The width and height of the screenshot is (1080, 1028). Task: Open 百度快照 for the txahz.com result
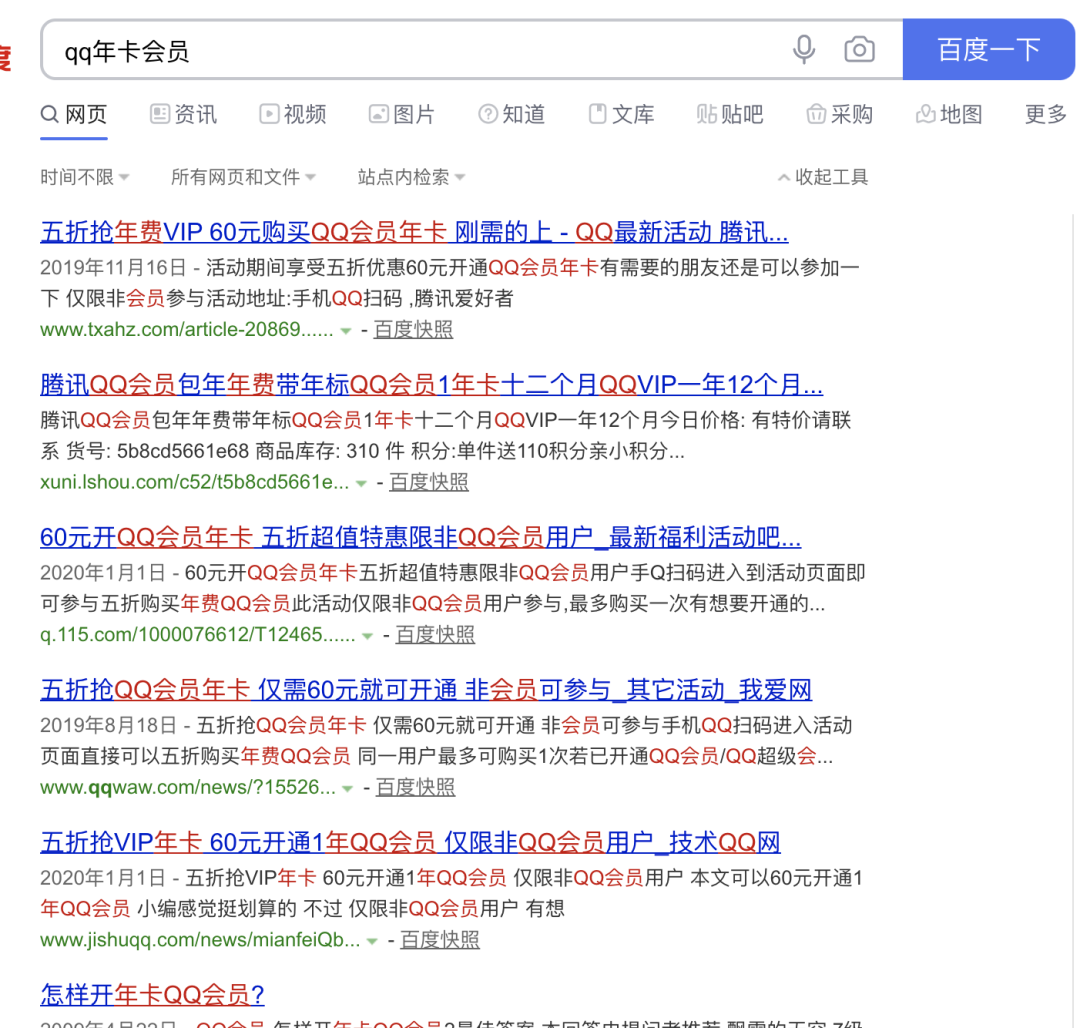click(413, 330)
